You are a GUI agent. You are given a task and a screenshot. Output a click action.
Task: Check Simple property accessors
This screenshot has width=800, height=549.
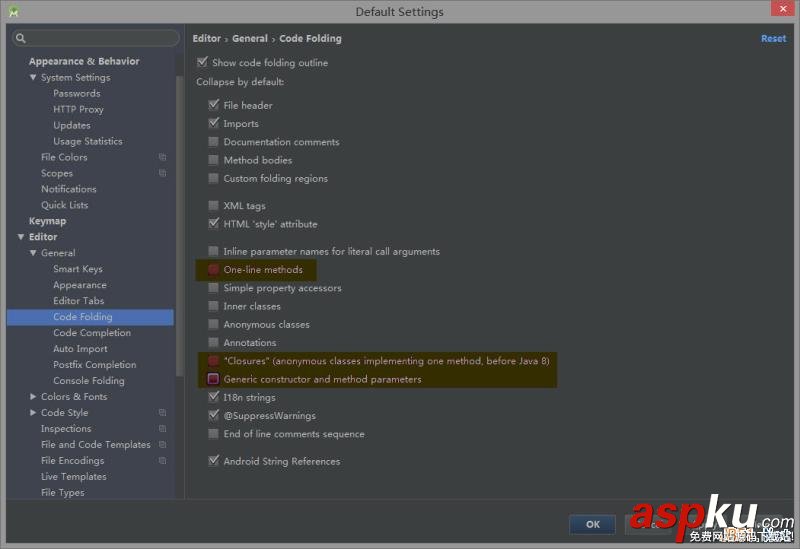[213, 288]
